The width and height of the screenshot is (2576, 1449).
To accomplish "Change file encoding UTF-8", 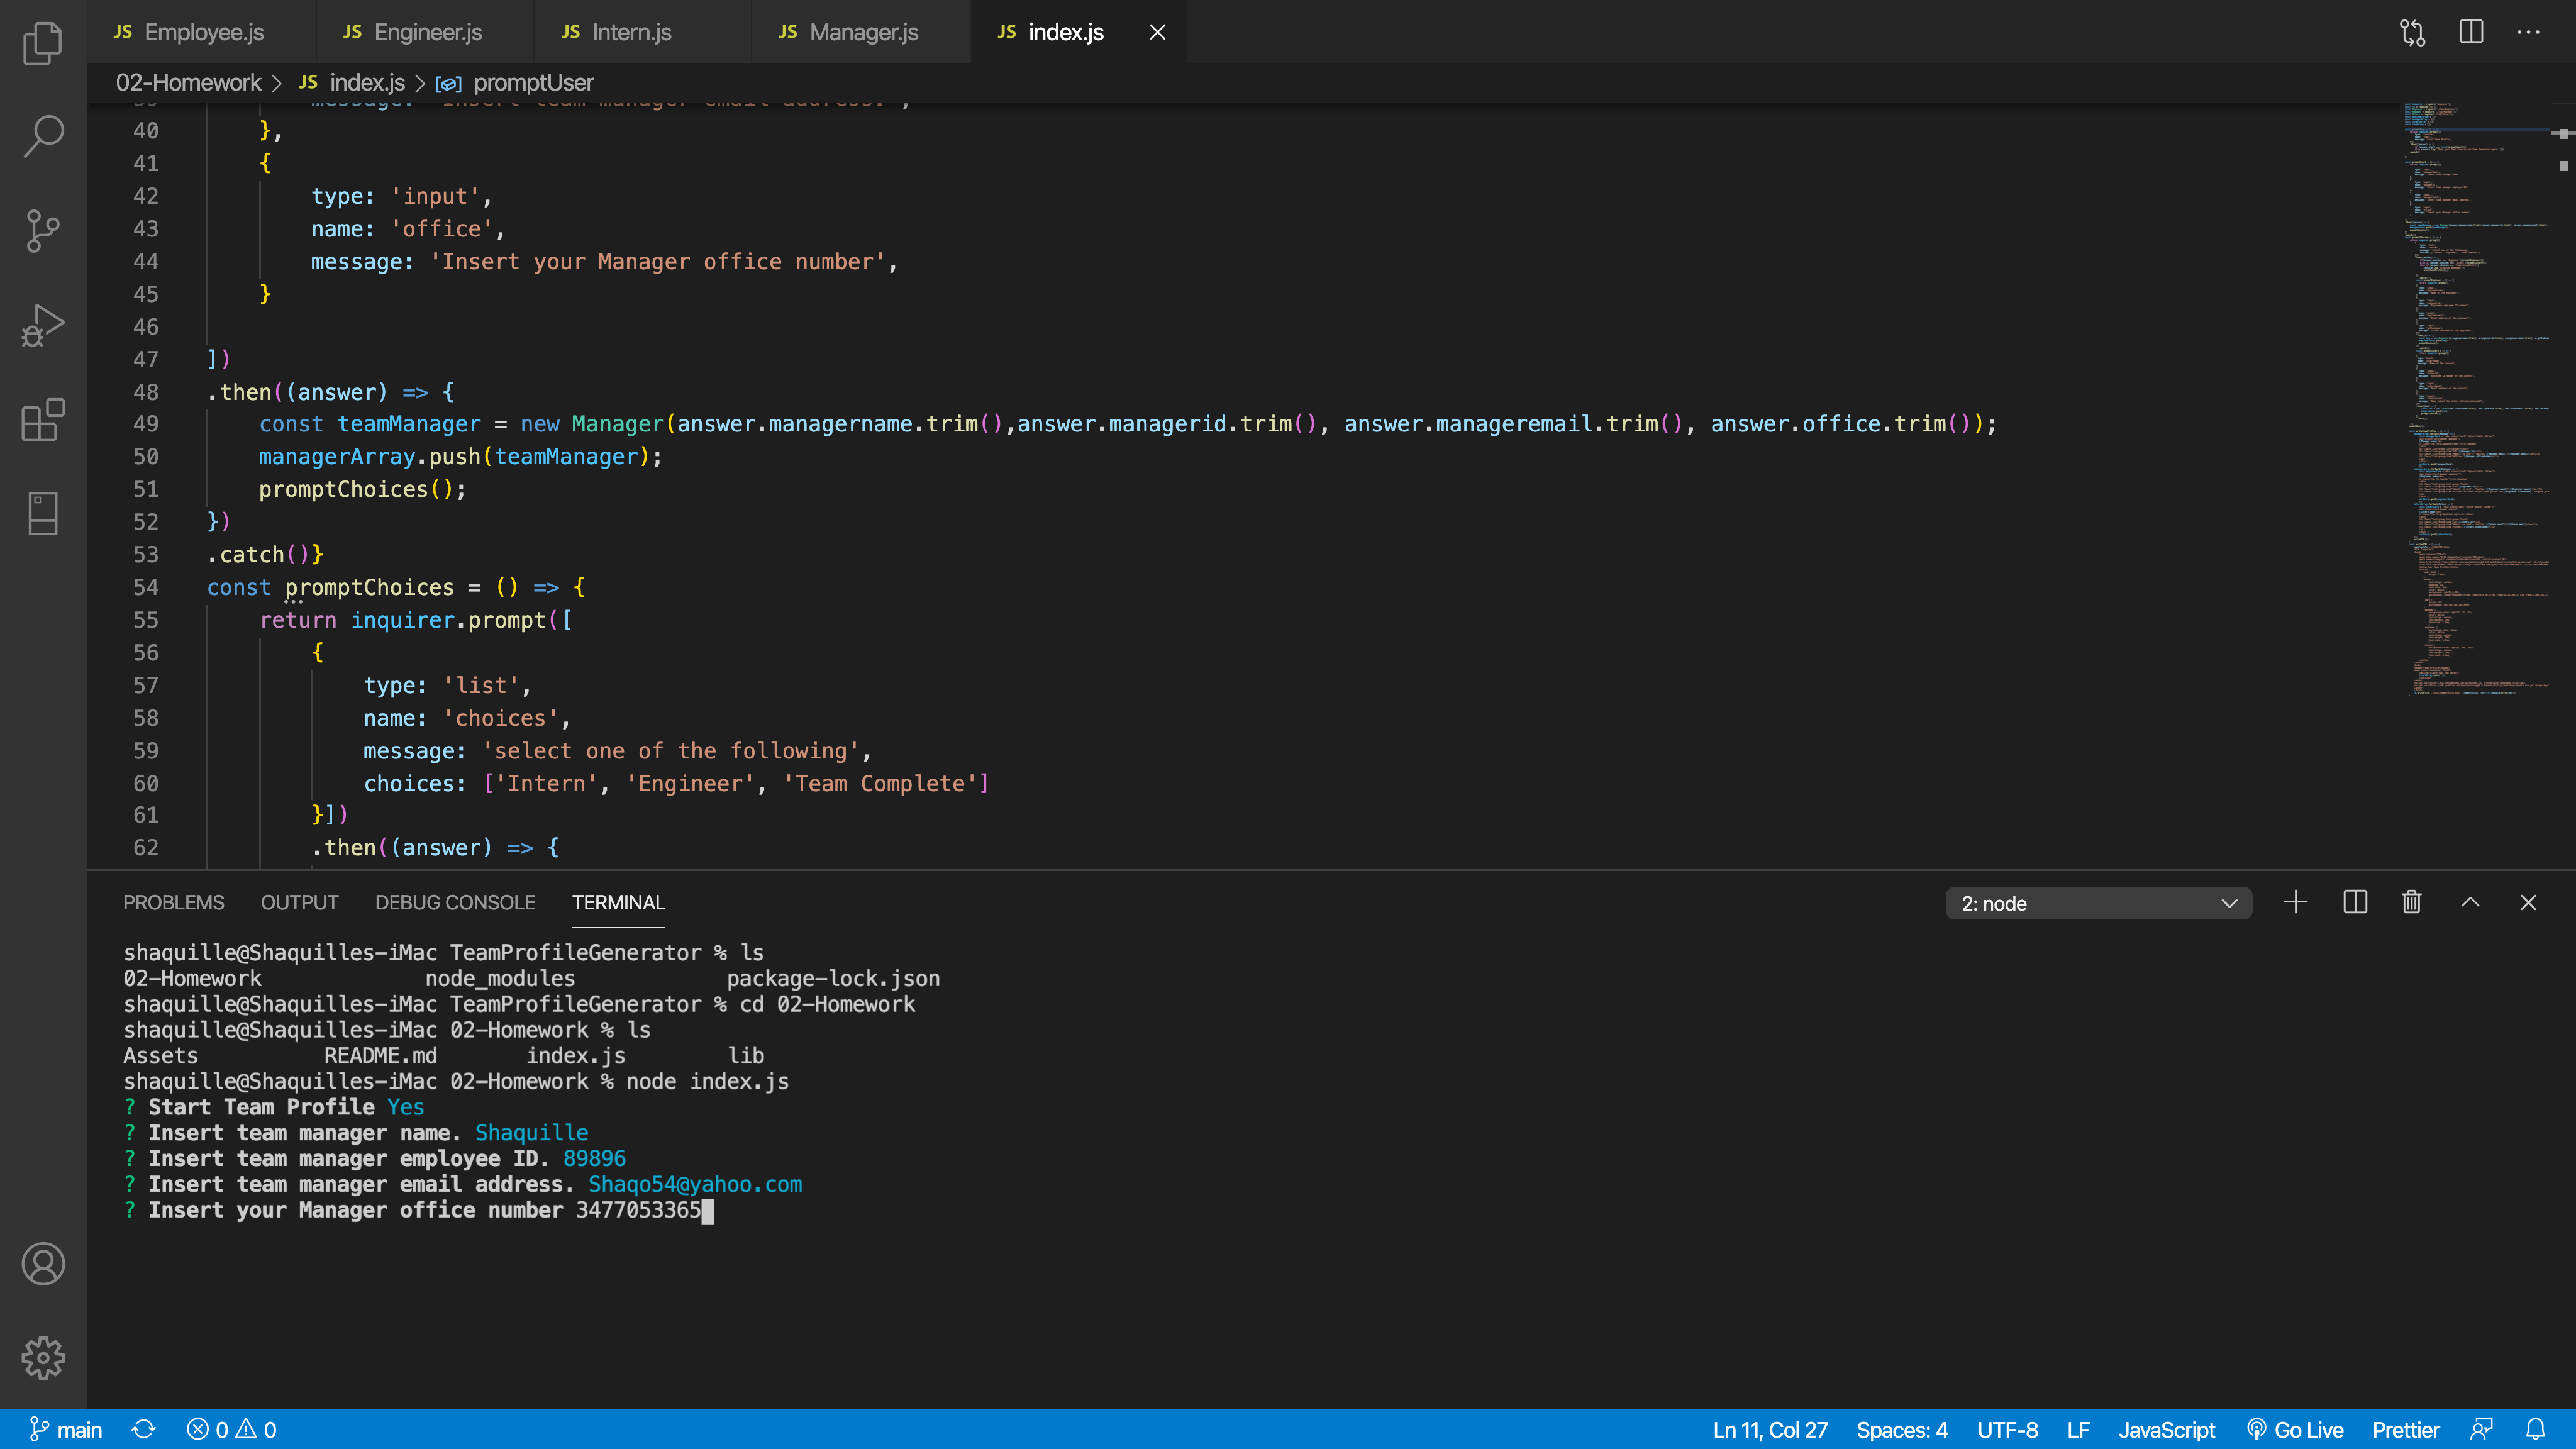I will point(2007,1429).
